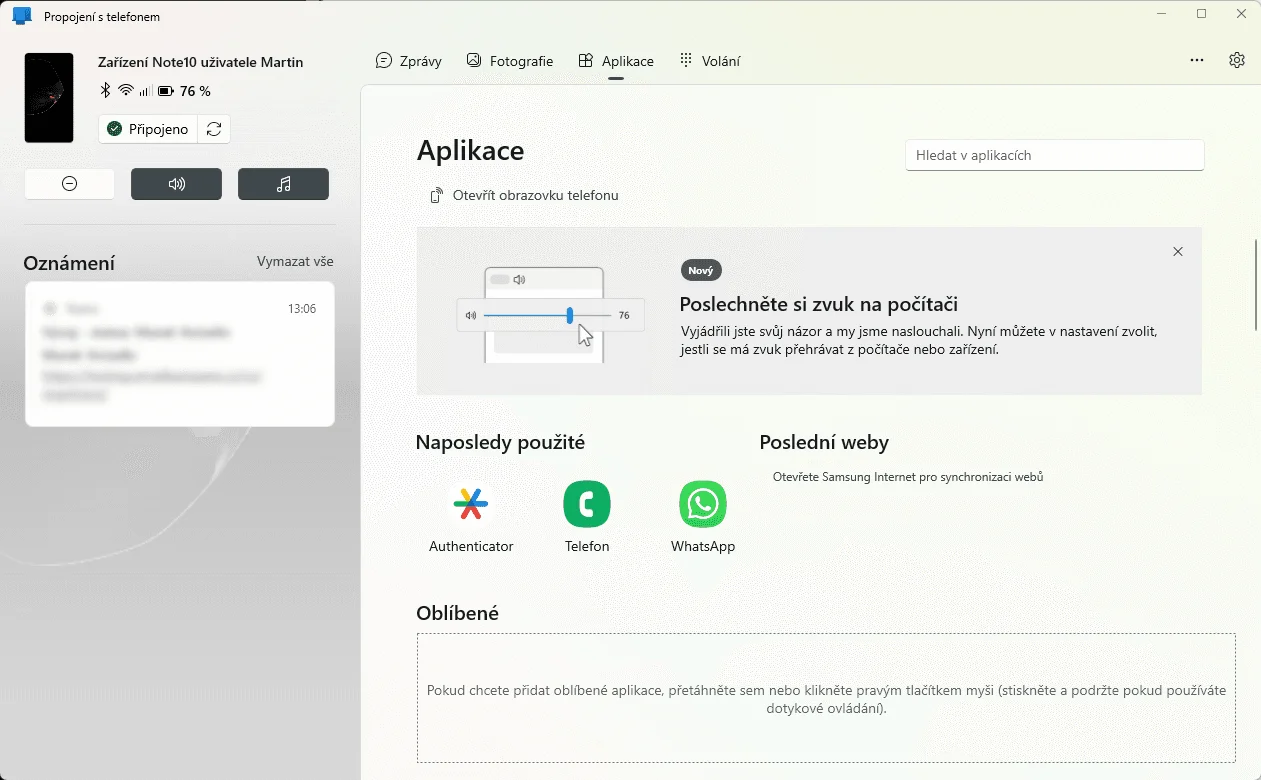Click Otevřít obrazovku telefonu link

524,195
